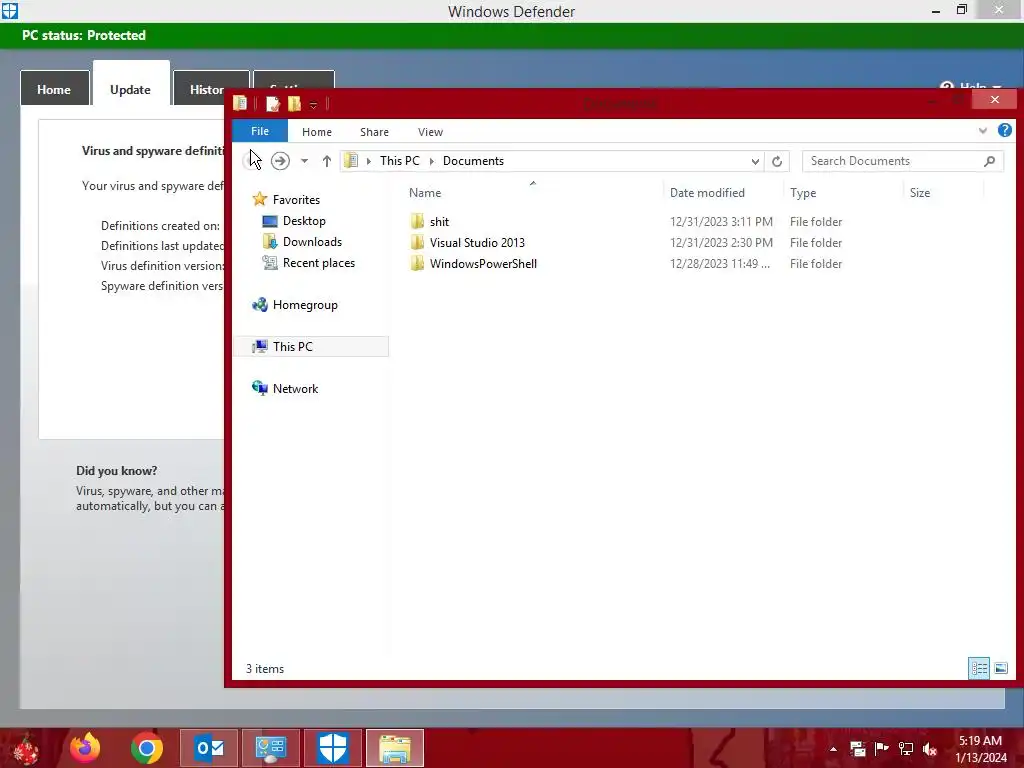Open the View ribbon tab

tap(430, 132)
